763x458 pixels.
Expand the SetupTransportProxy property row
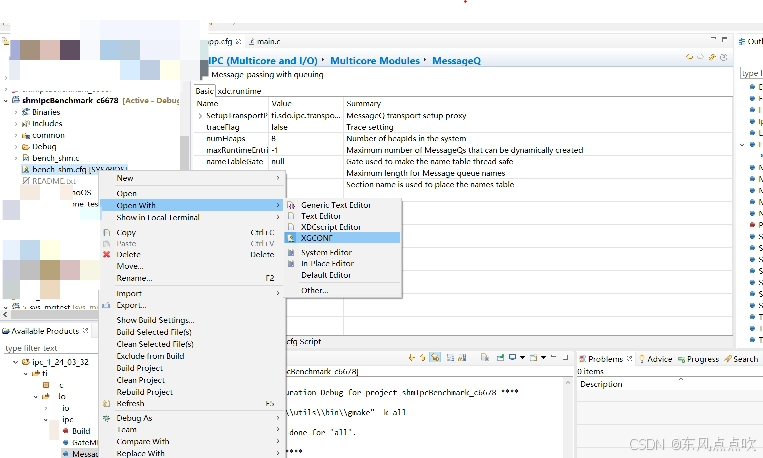click(x=200, y=116)
